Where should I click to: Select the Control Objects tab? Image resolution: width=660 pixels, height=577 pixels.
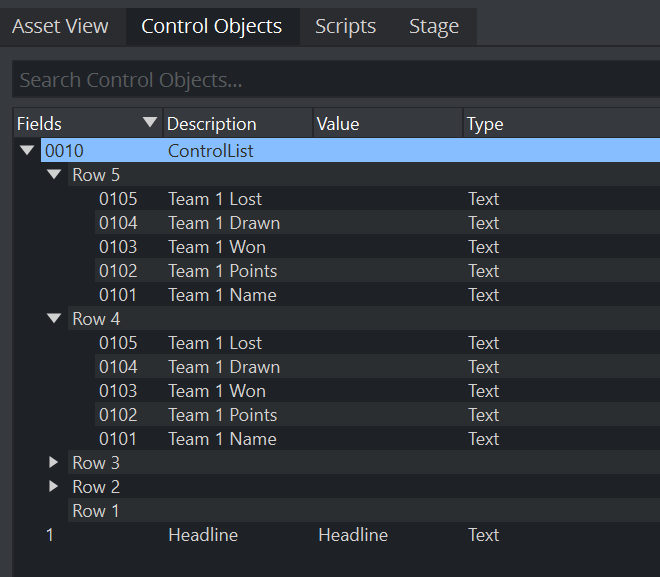pyautogui.click(x=212, y=27)
